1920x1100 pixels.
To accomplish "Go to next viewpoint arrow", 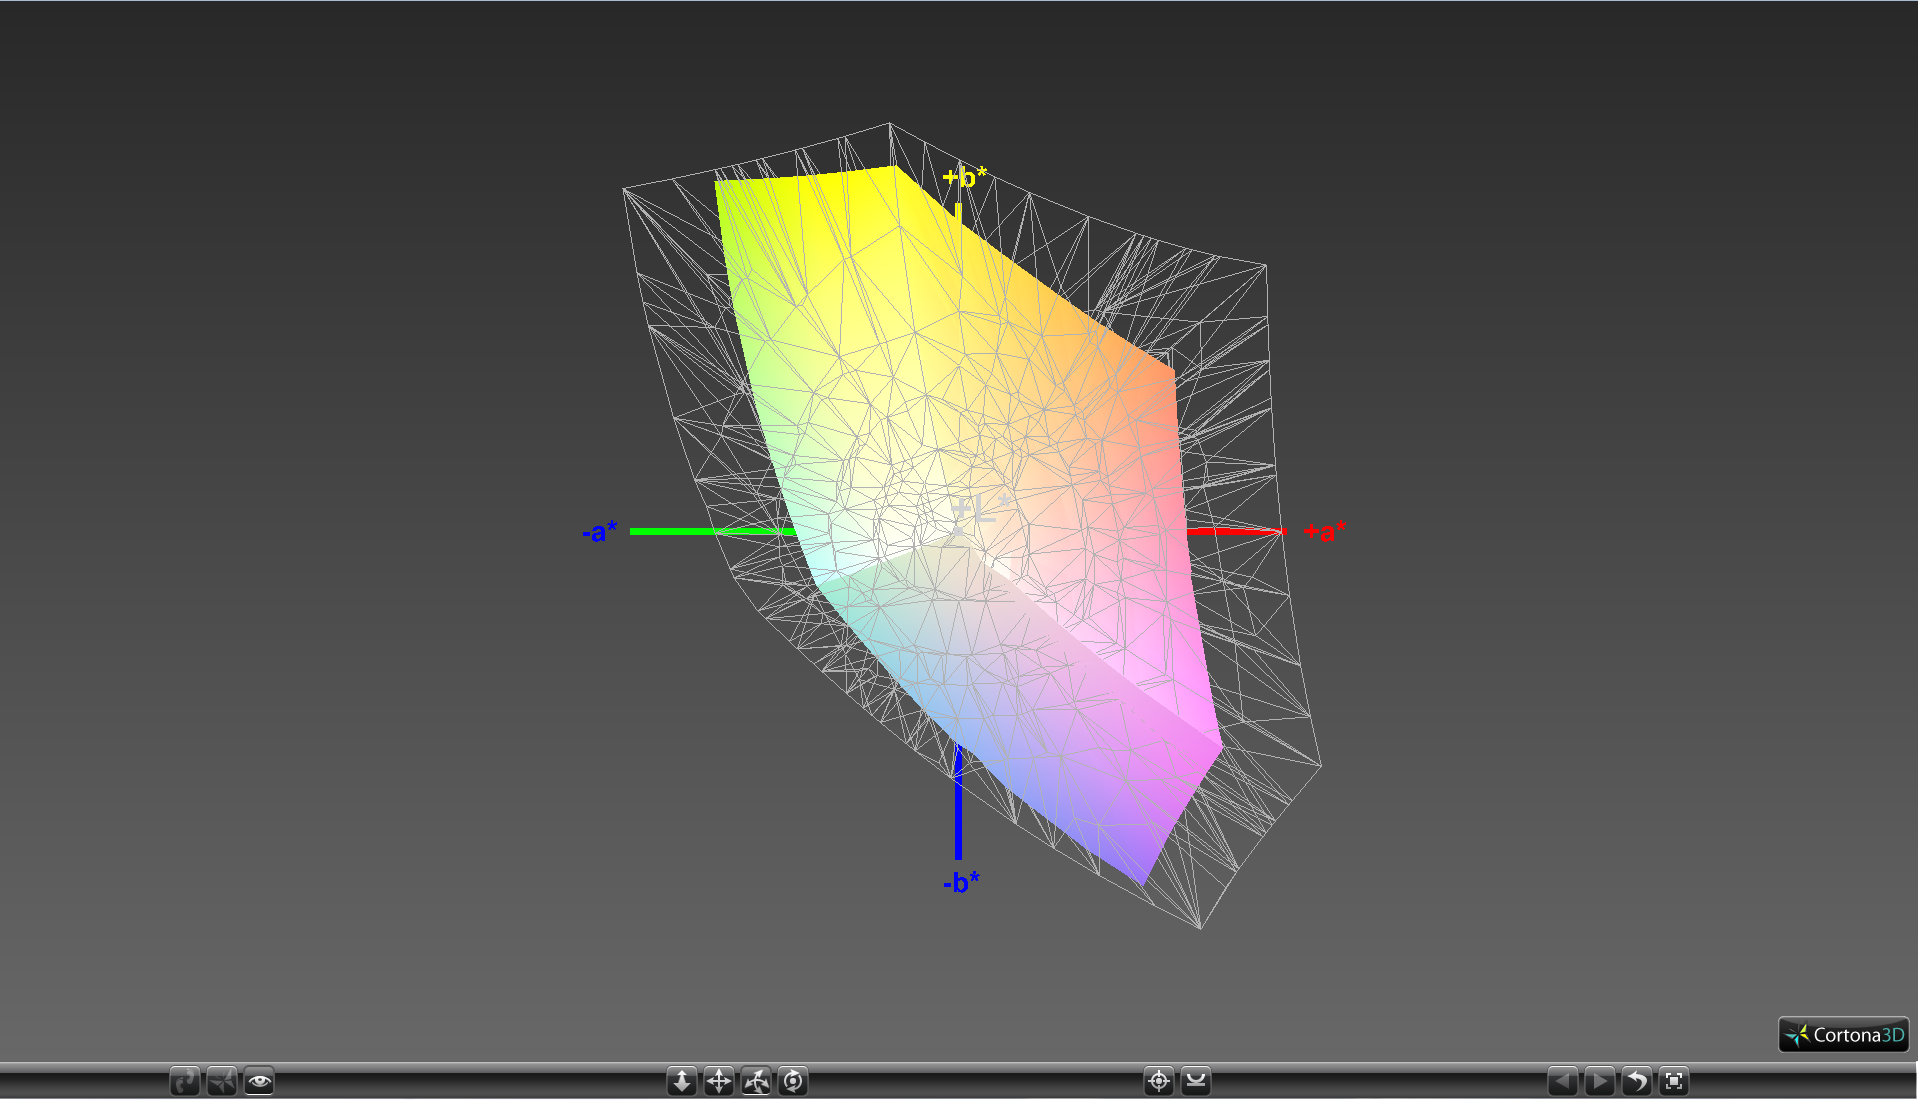I will [x=1600, y=1081].
